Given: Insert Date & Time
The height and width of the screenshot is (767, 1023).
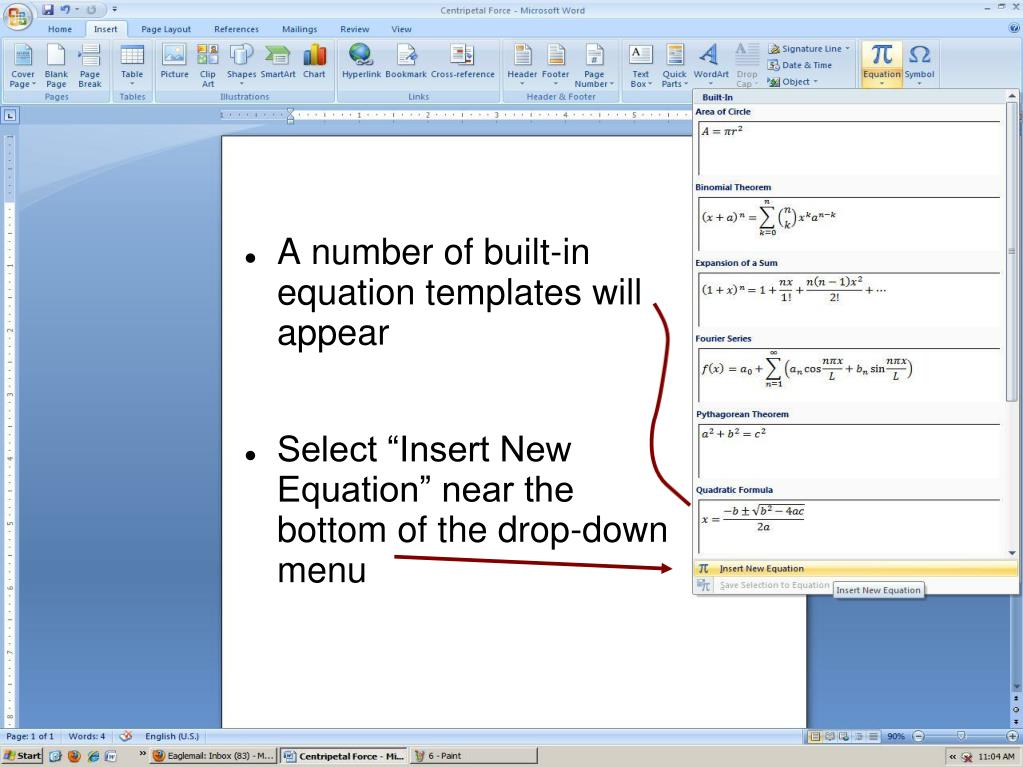Looking at the screenshot, I should pos(800,65).
